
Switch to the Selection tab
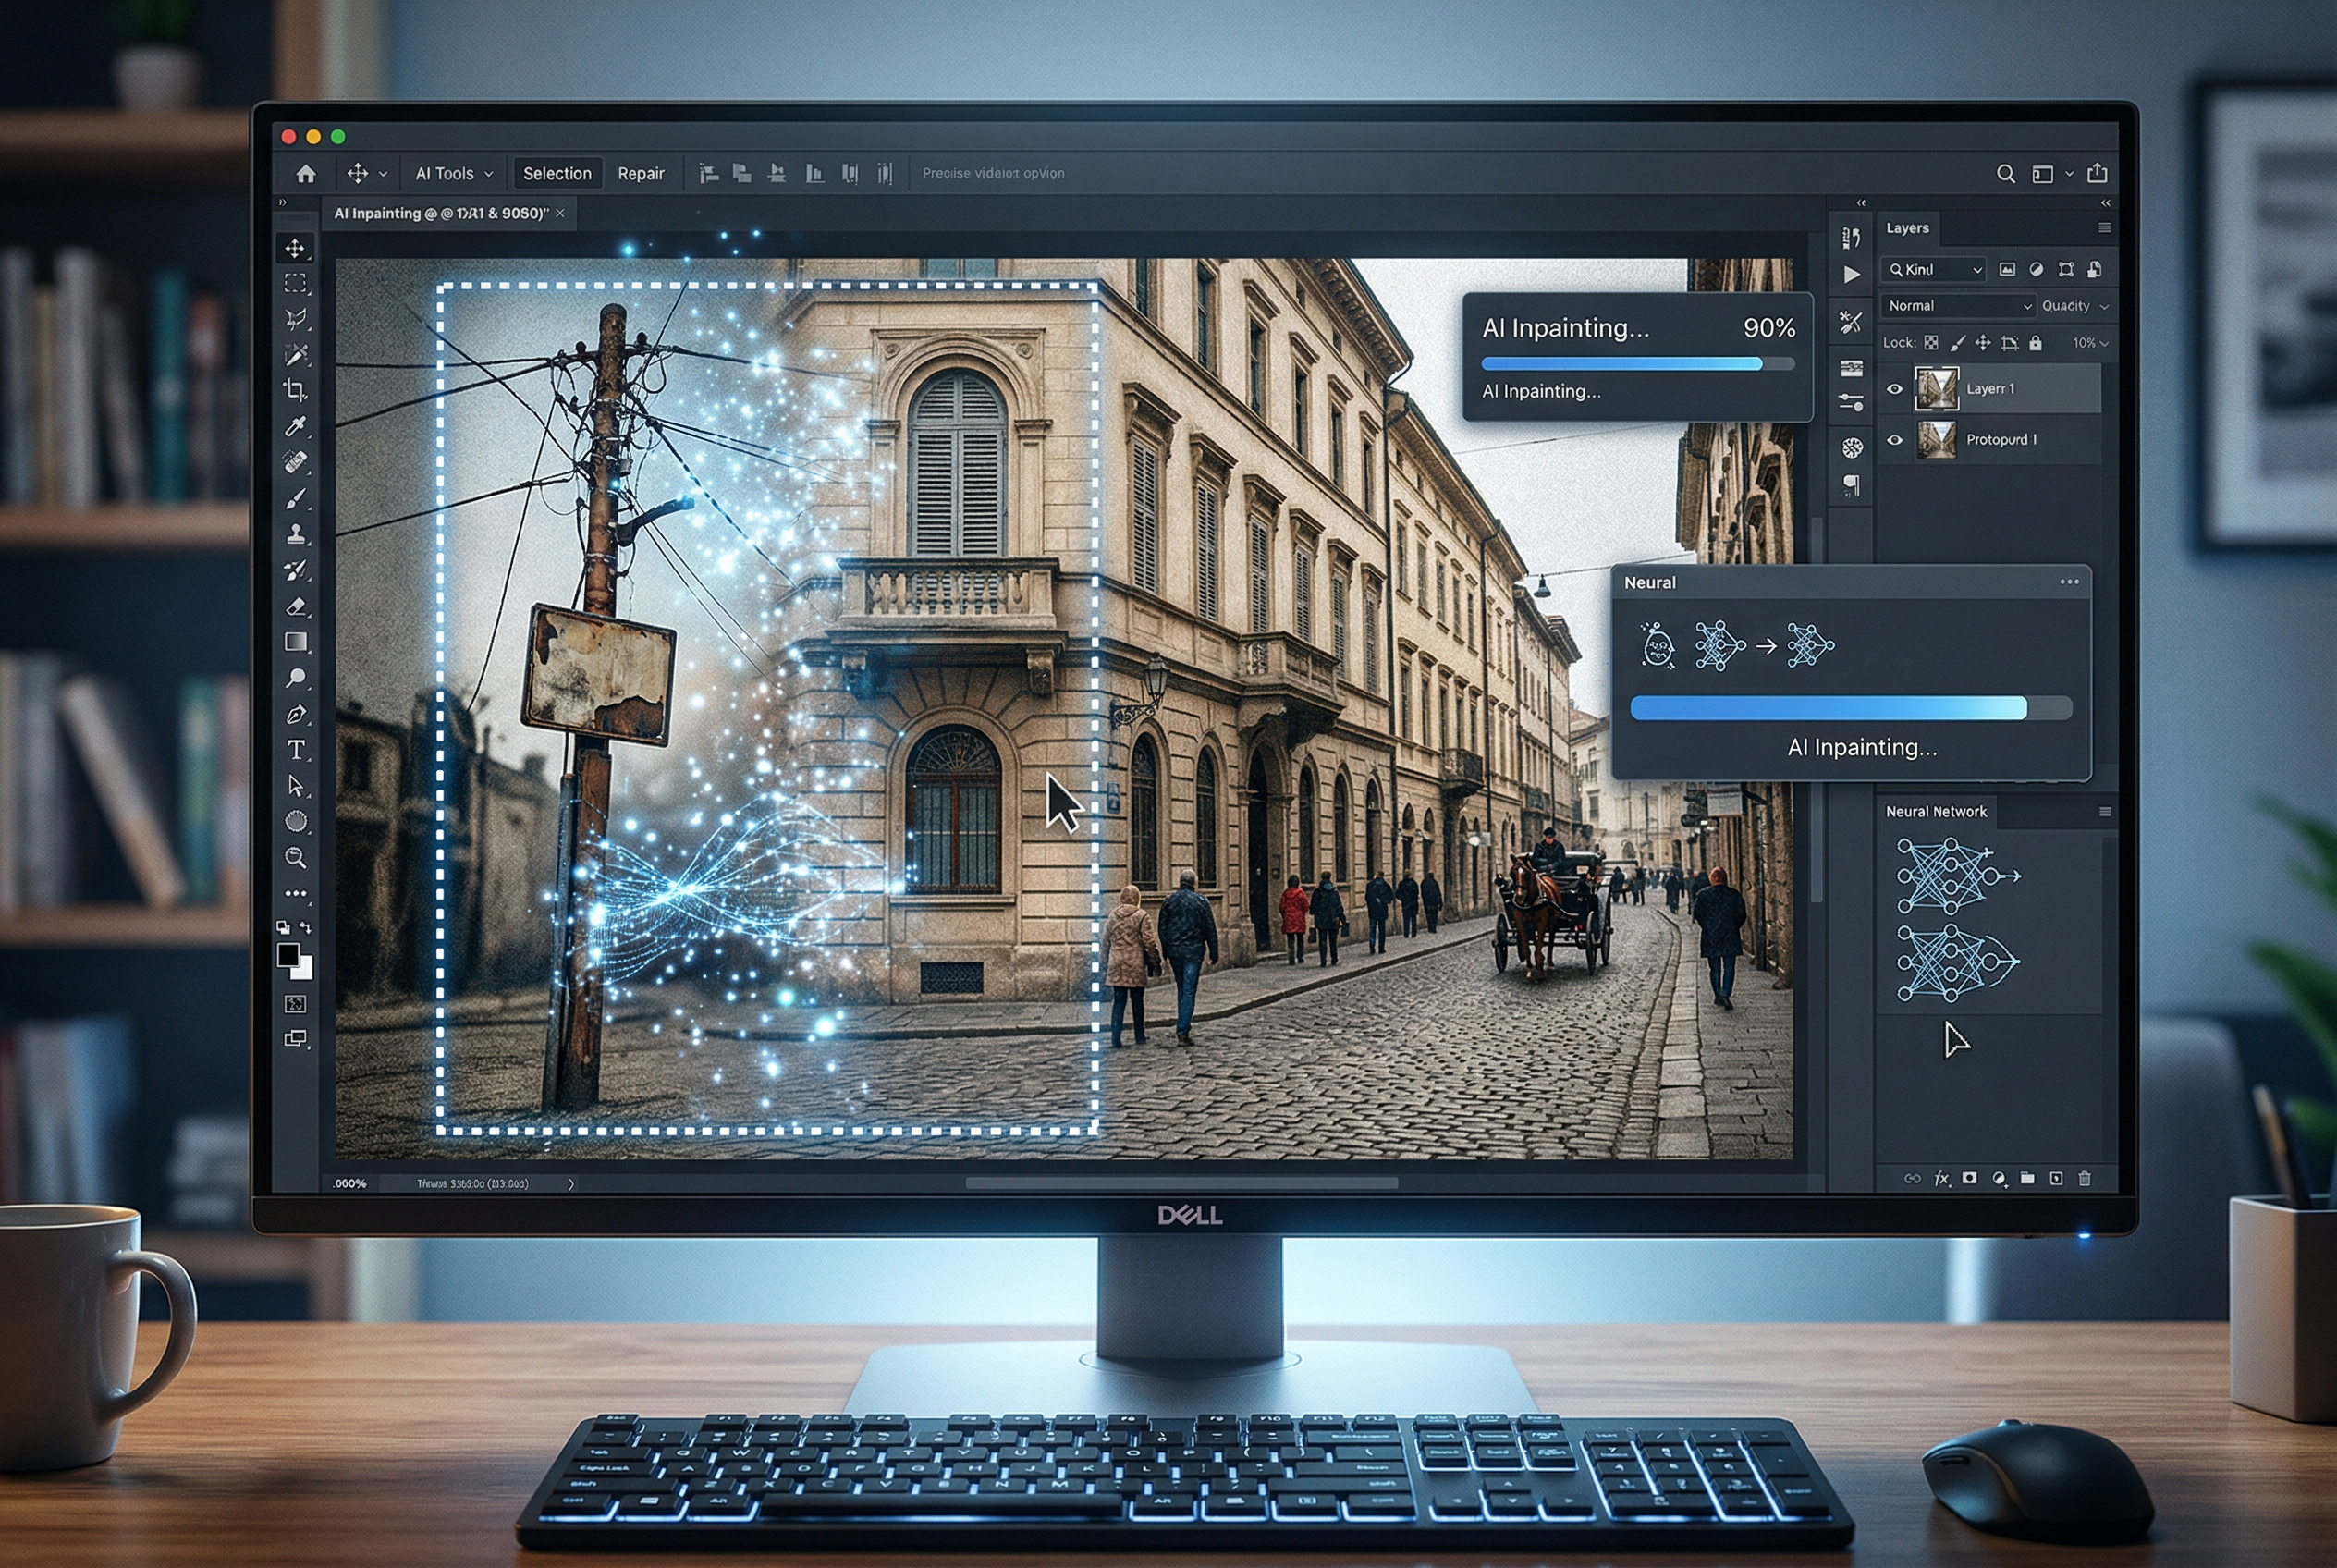click(557, 173)
